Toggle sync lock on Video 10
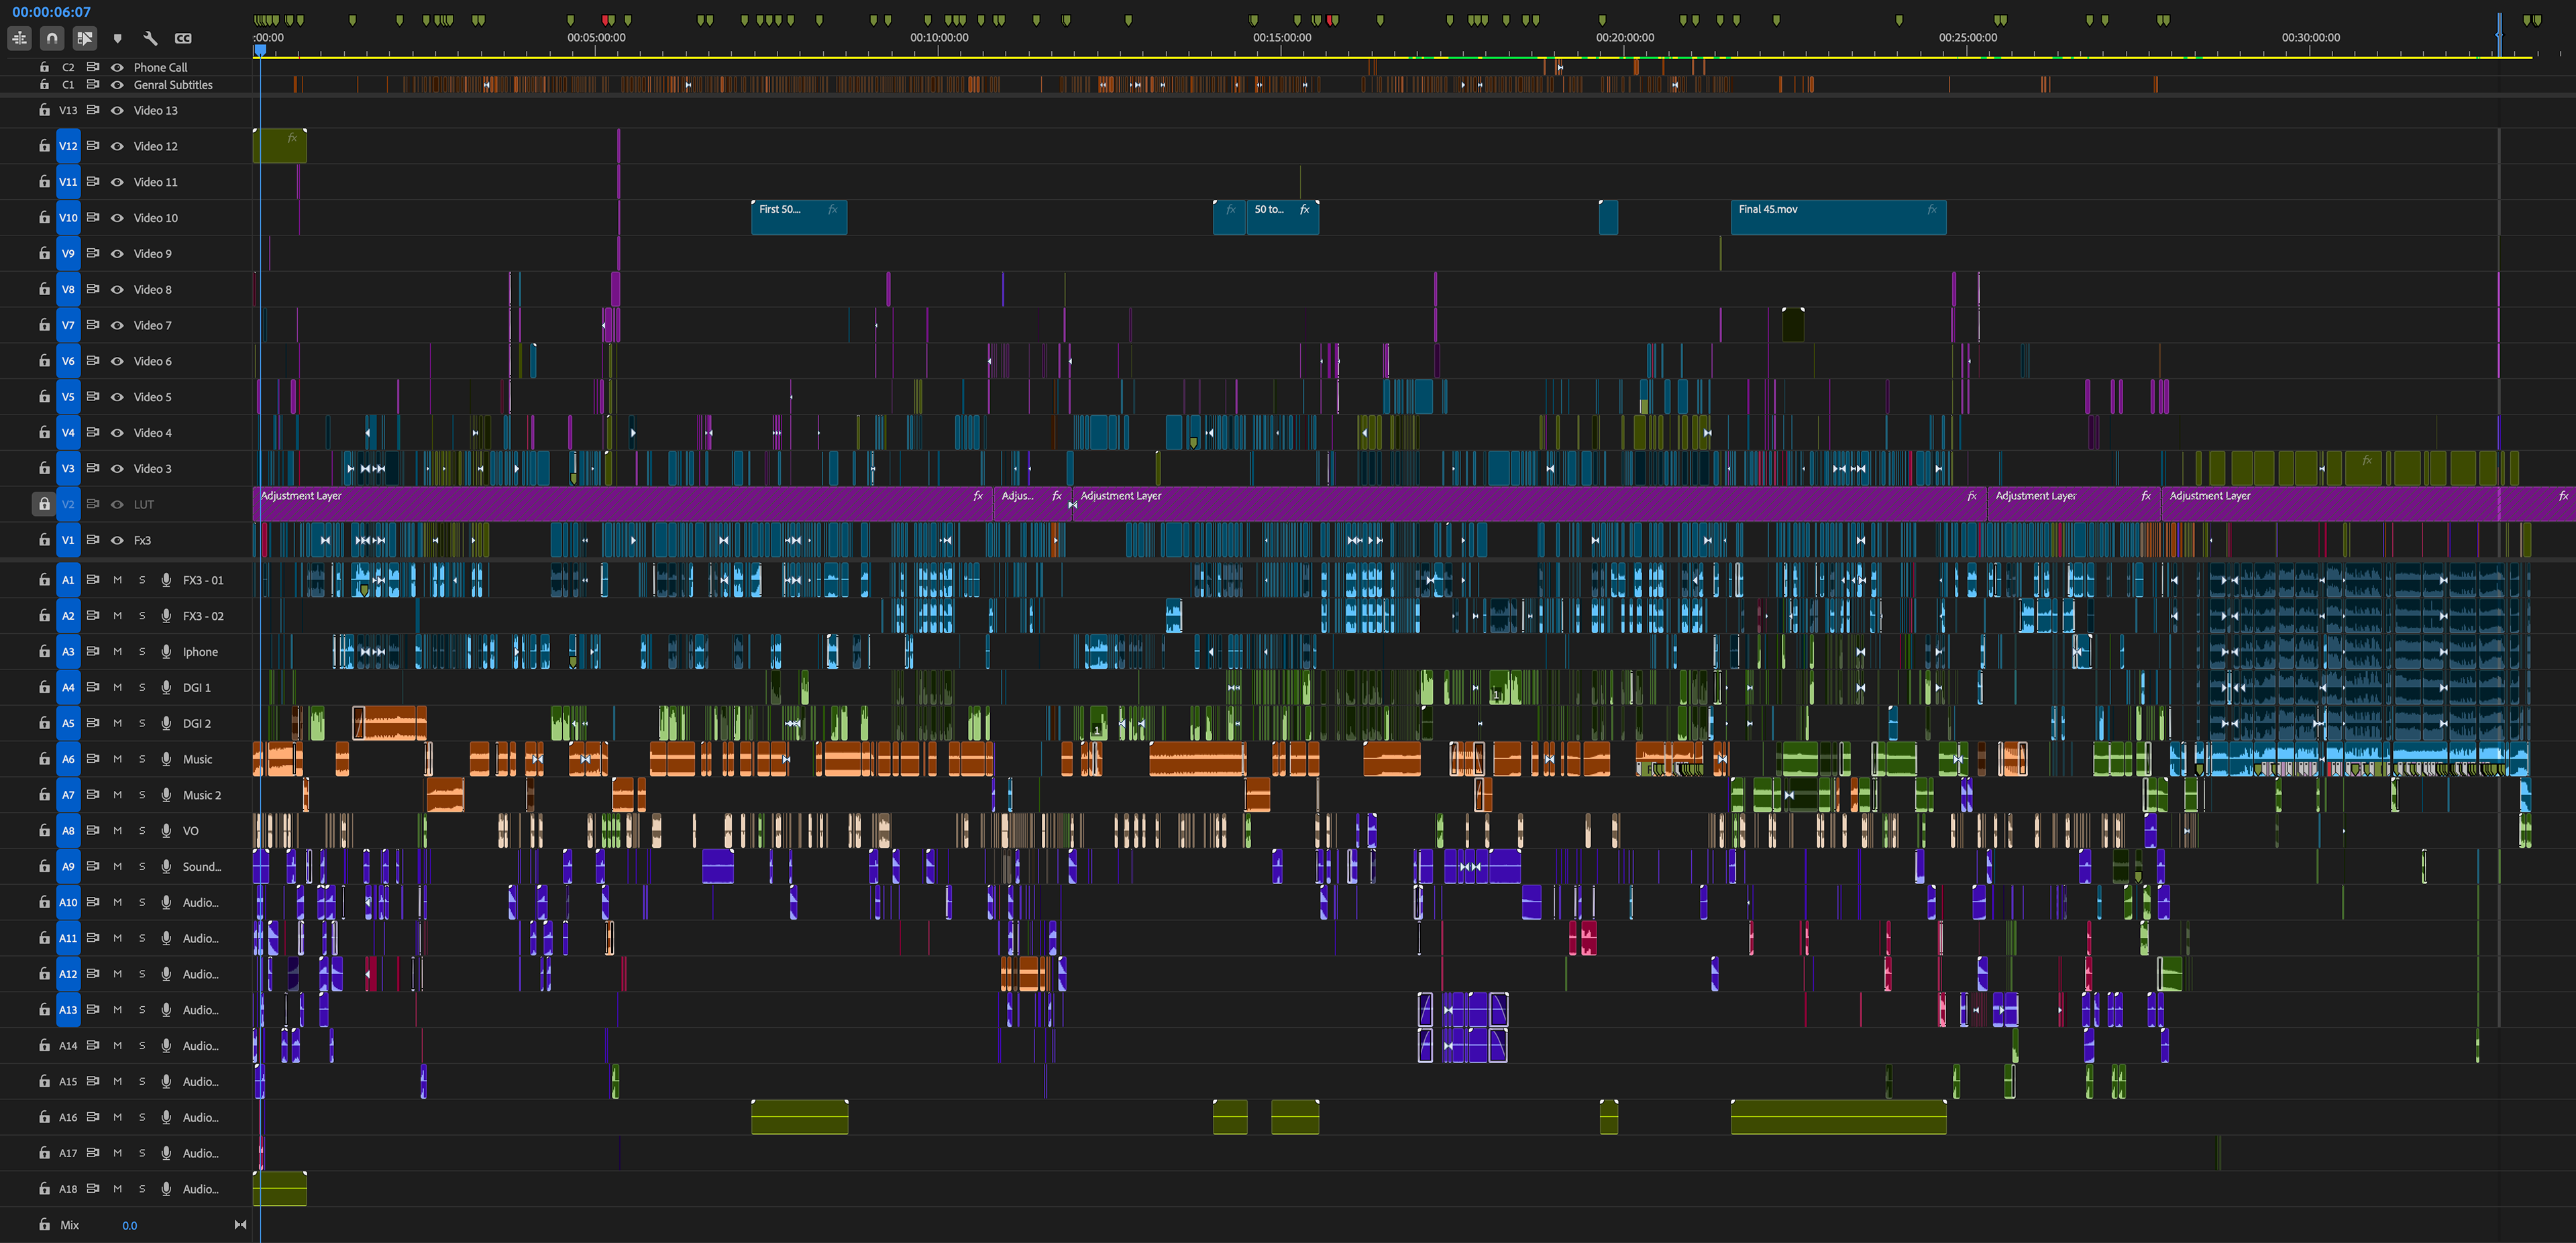Viewport: 2576px width, 1243px height. point(93,217)
